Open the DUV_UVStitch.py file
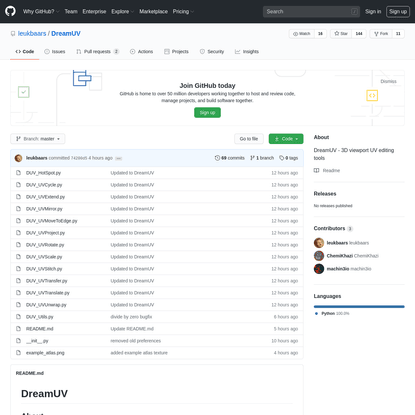 click(44, 269)
